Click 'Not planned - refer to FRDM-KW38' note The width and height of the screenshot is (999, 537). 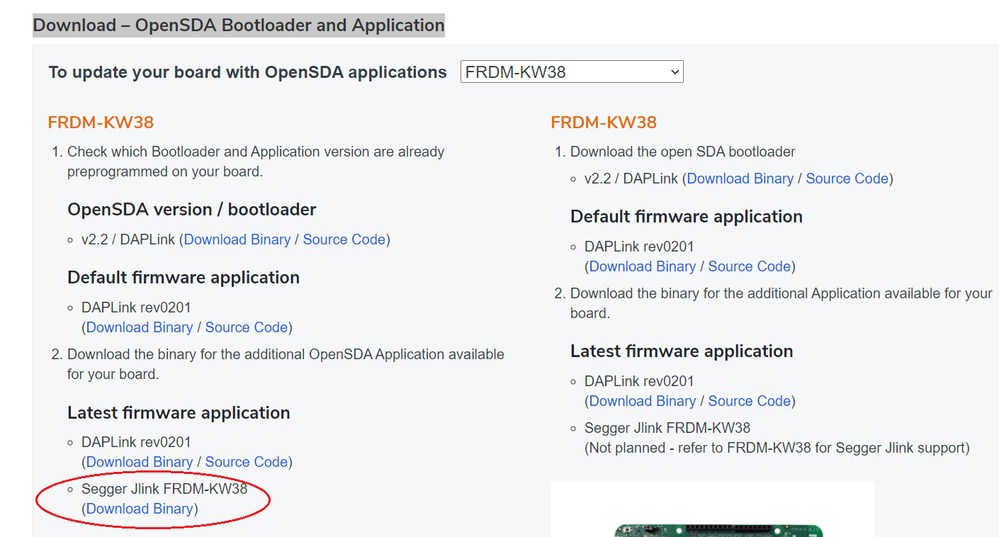point(777,448)
